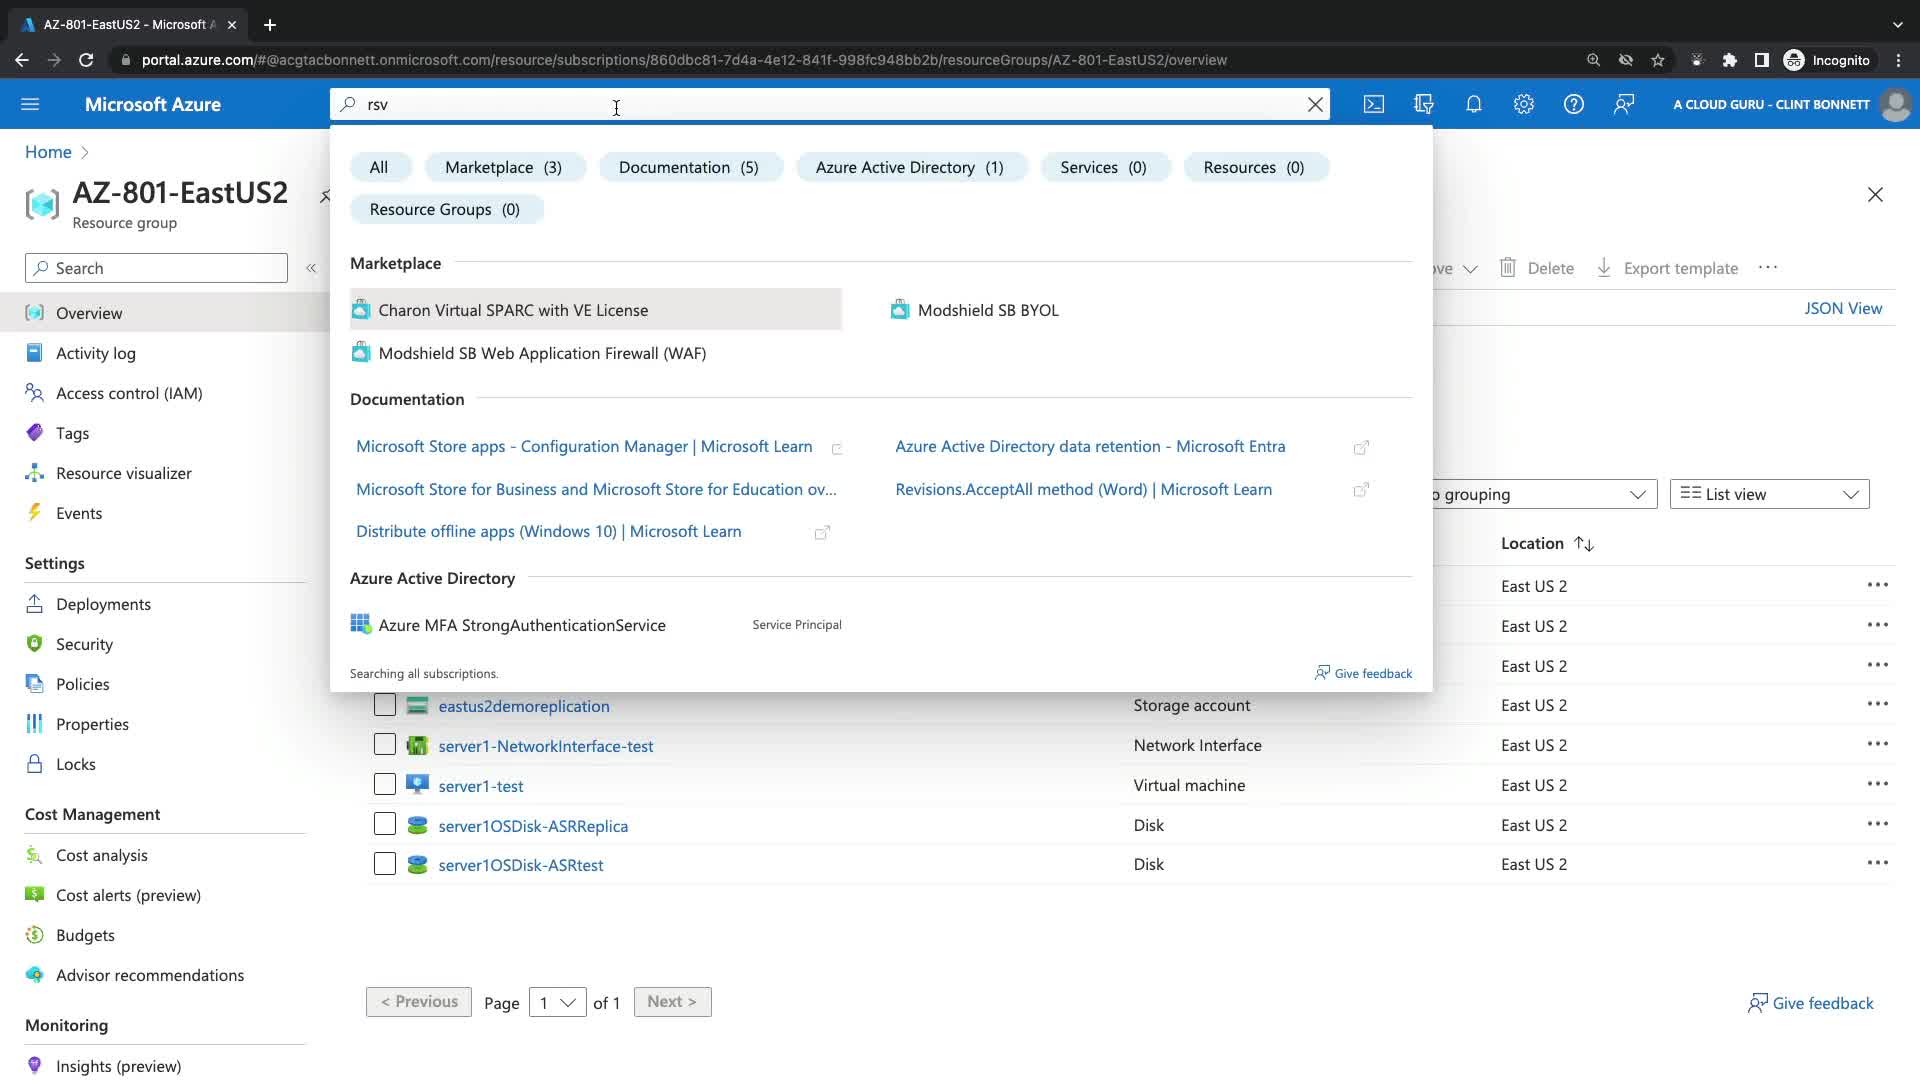1920x1080 pixels.
Task: Collapse the resource group sidebar menu
Action: point(311,268)
